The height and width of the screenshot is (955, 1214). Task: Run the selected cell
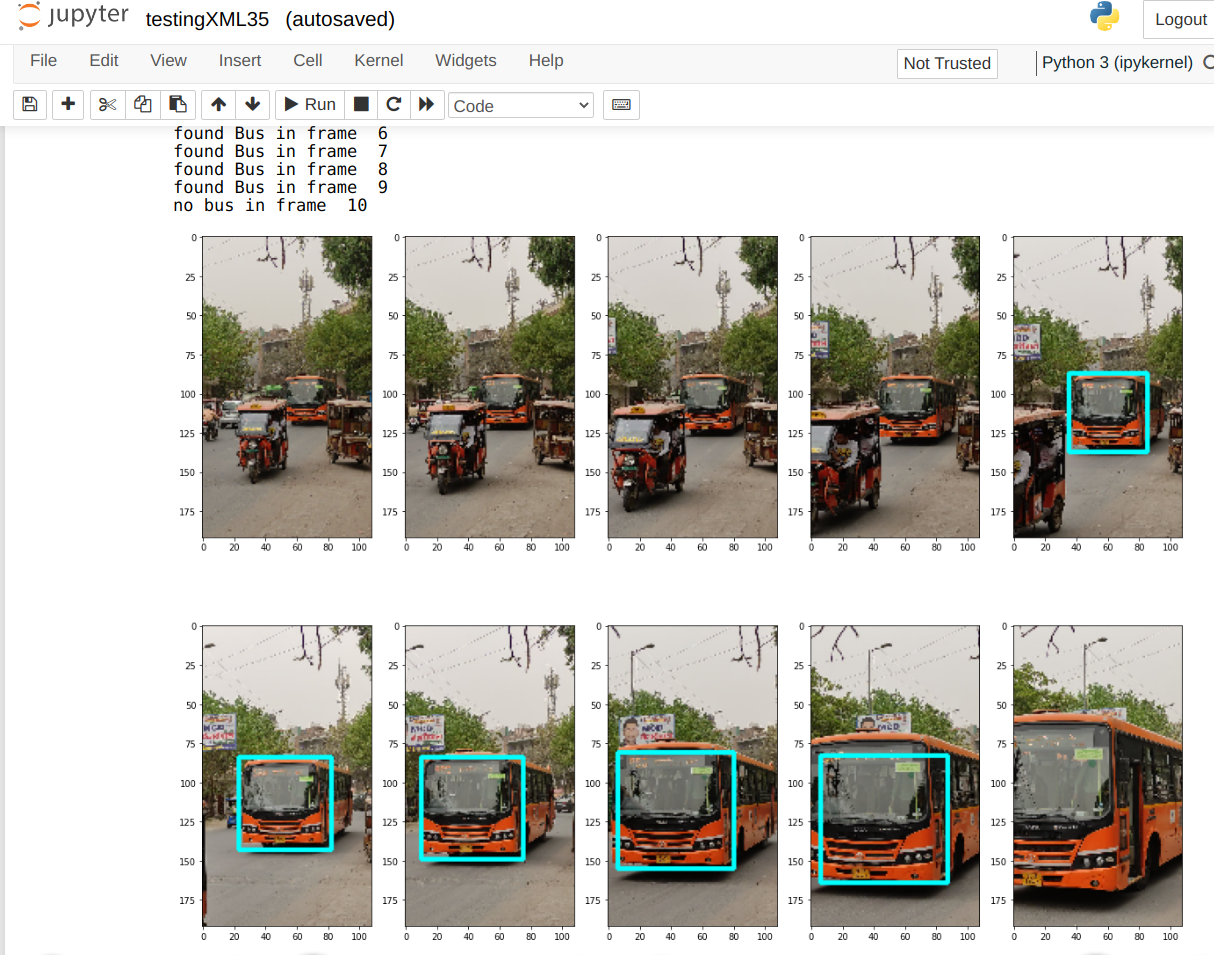308,104
